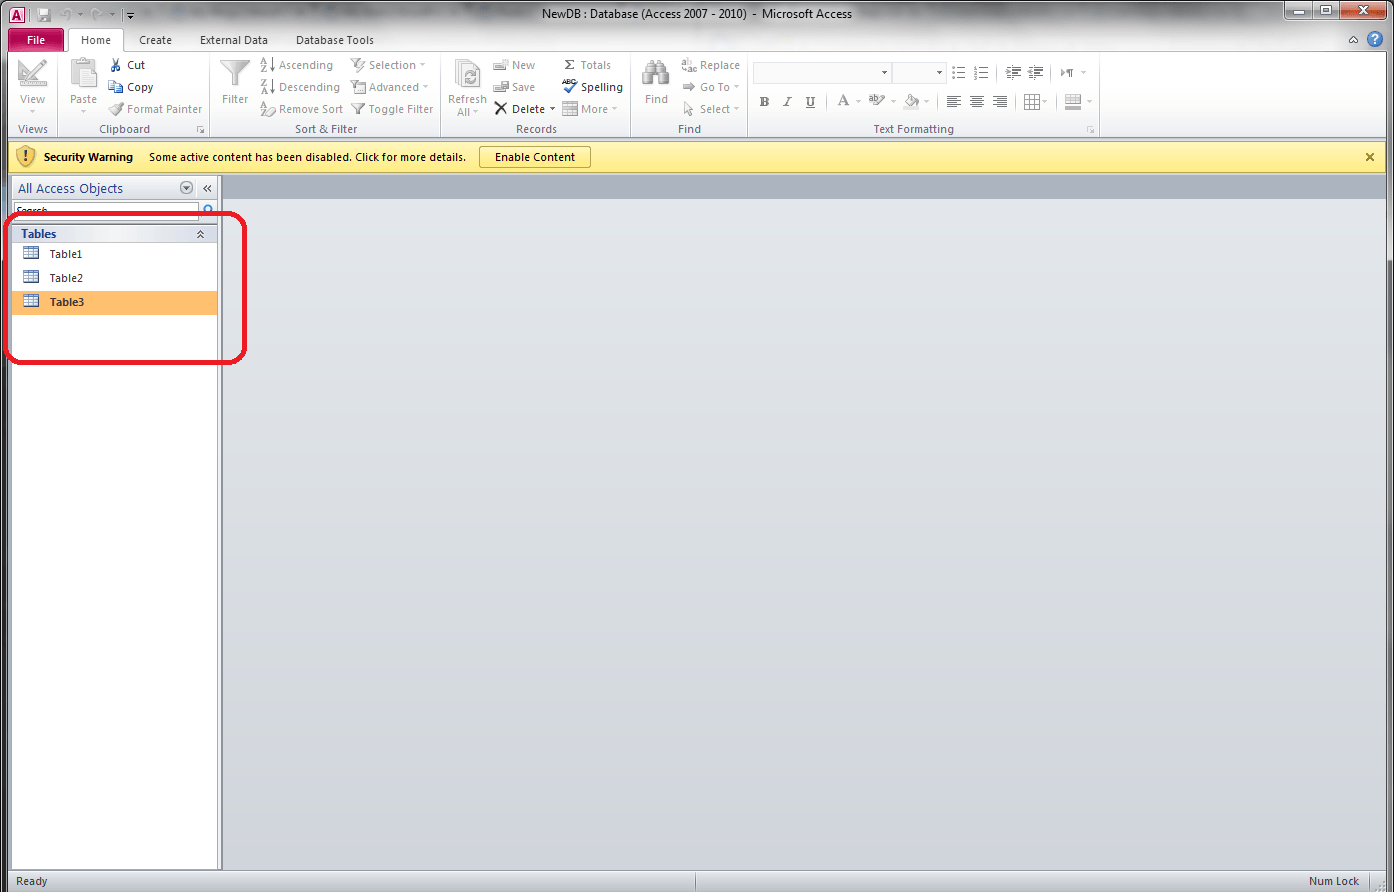
Task: Remove the current sort
Action: 301,108
